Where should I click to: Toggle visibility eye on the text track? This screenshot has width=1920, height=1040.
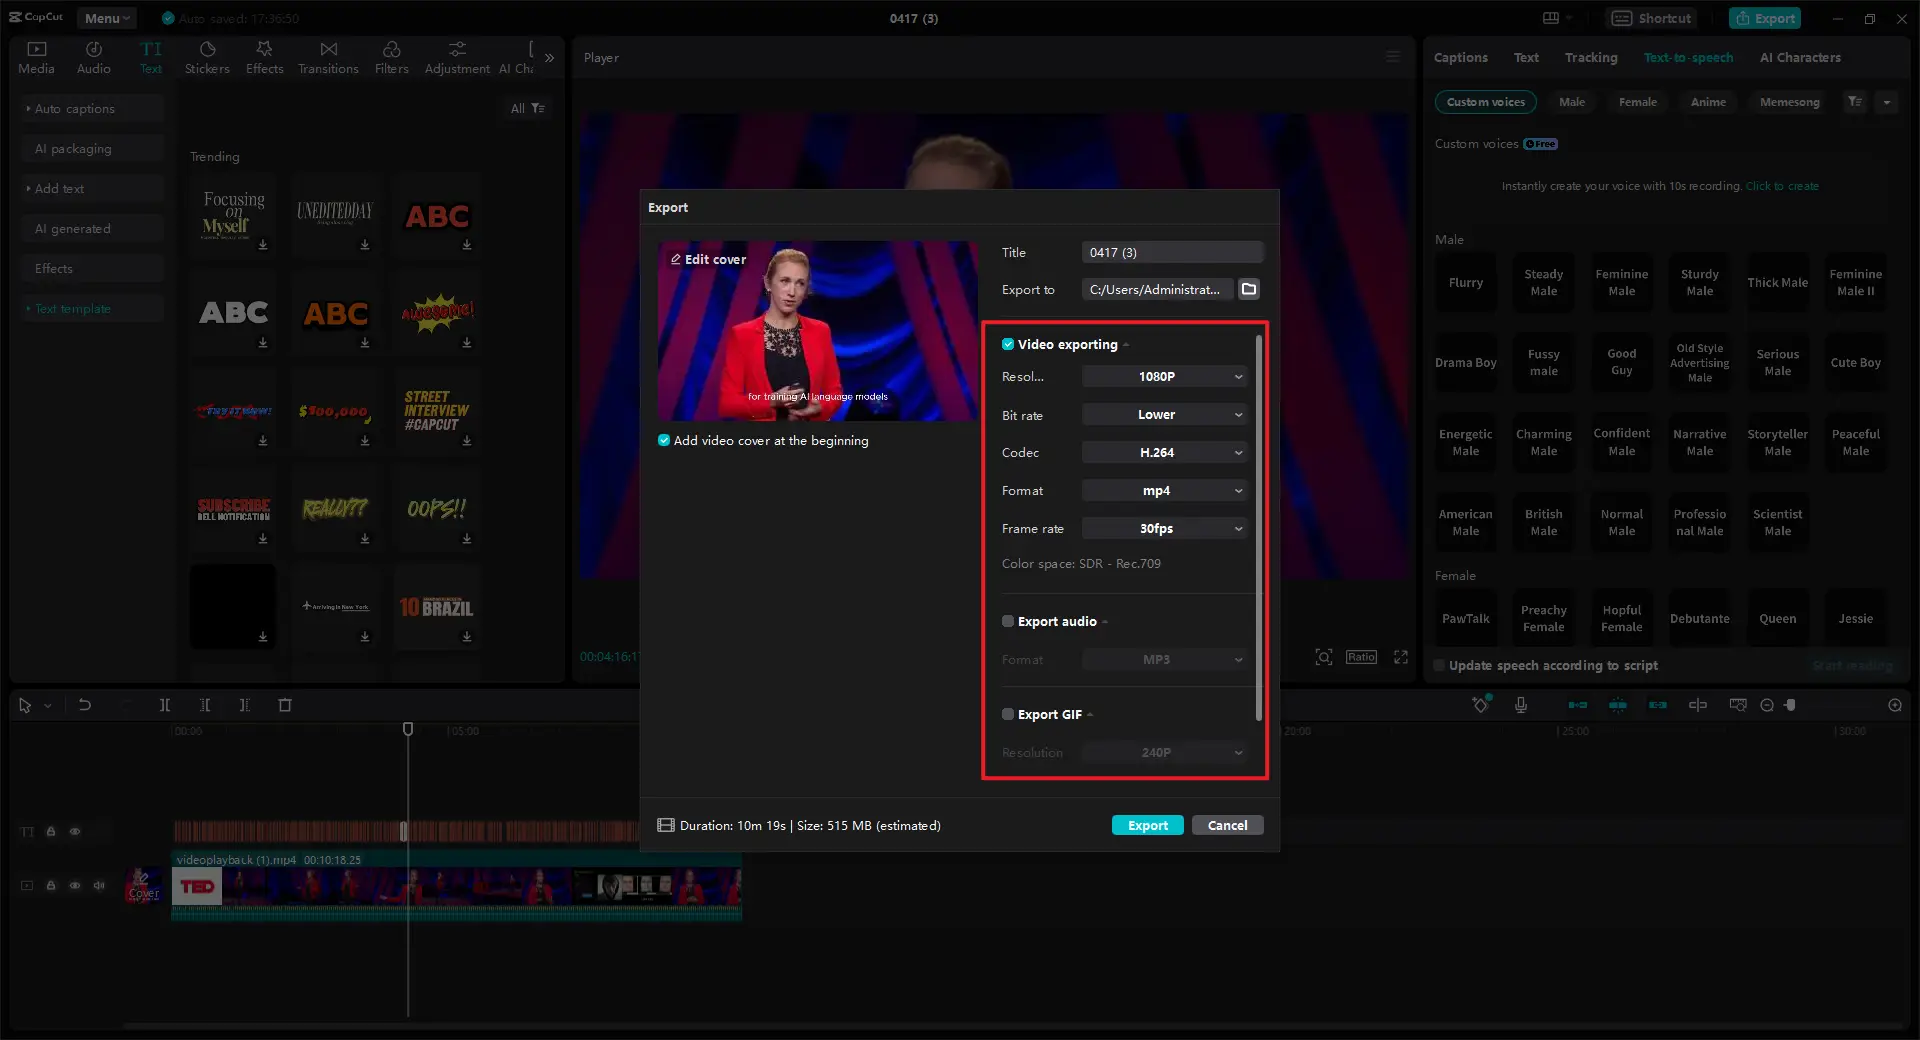[75, 831]
